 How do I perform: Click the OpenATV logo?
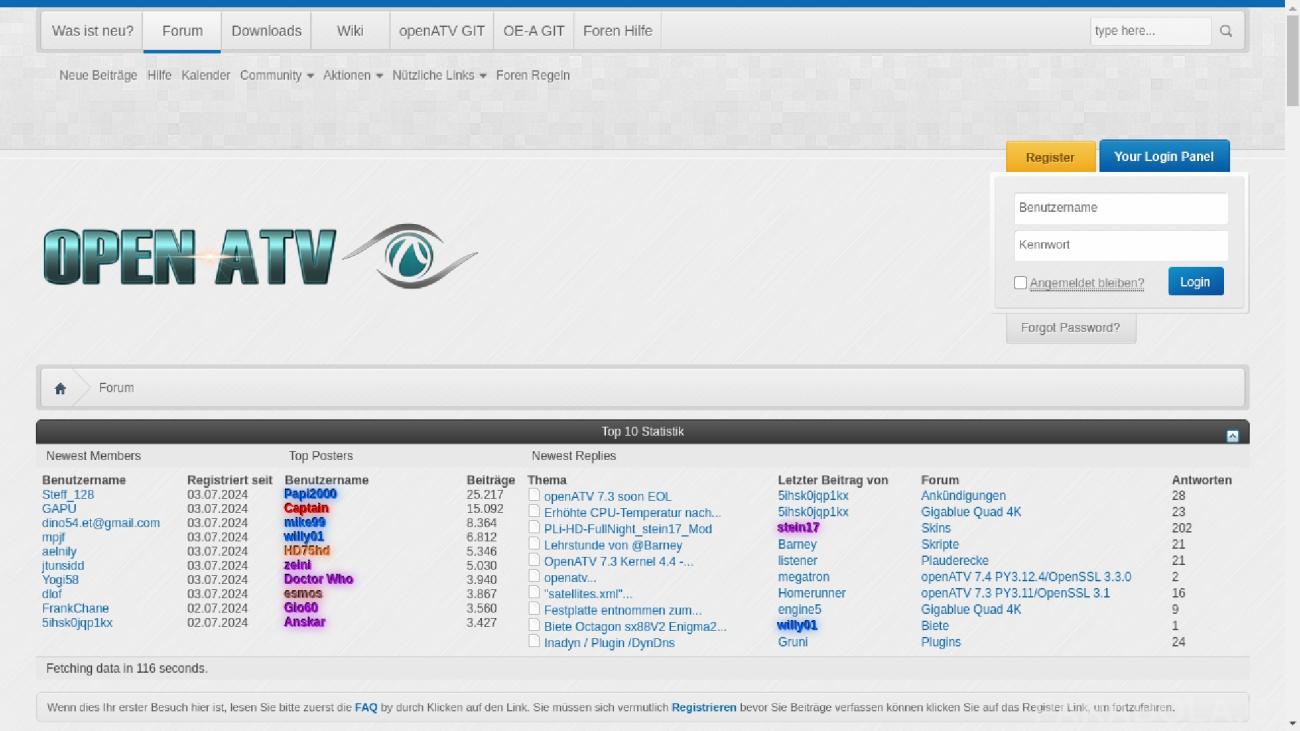(x=260, y=256)
